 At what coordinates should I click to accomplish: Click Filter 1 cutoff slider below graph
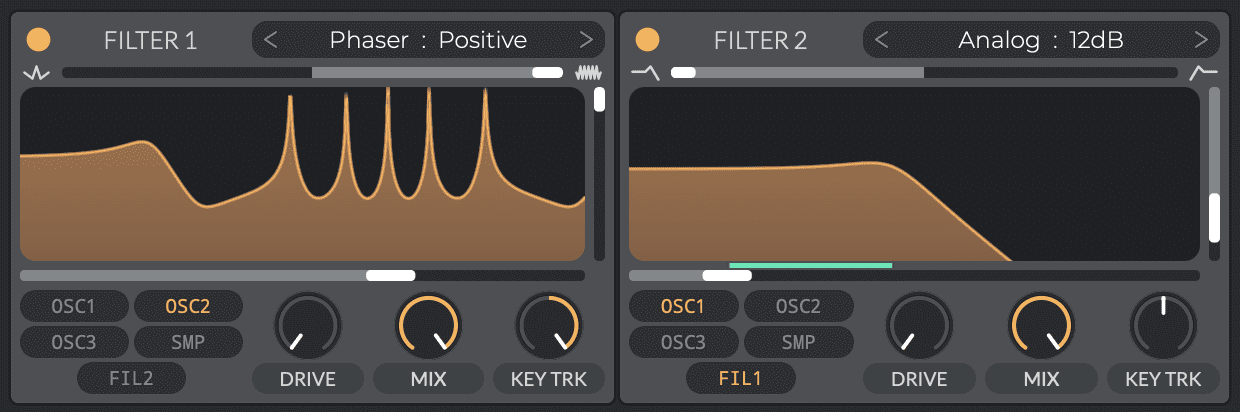coord(302,275)
